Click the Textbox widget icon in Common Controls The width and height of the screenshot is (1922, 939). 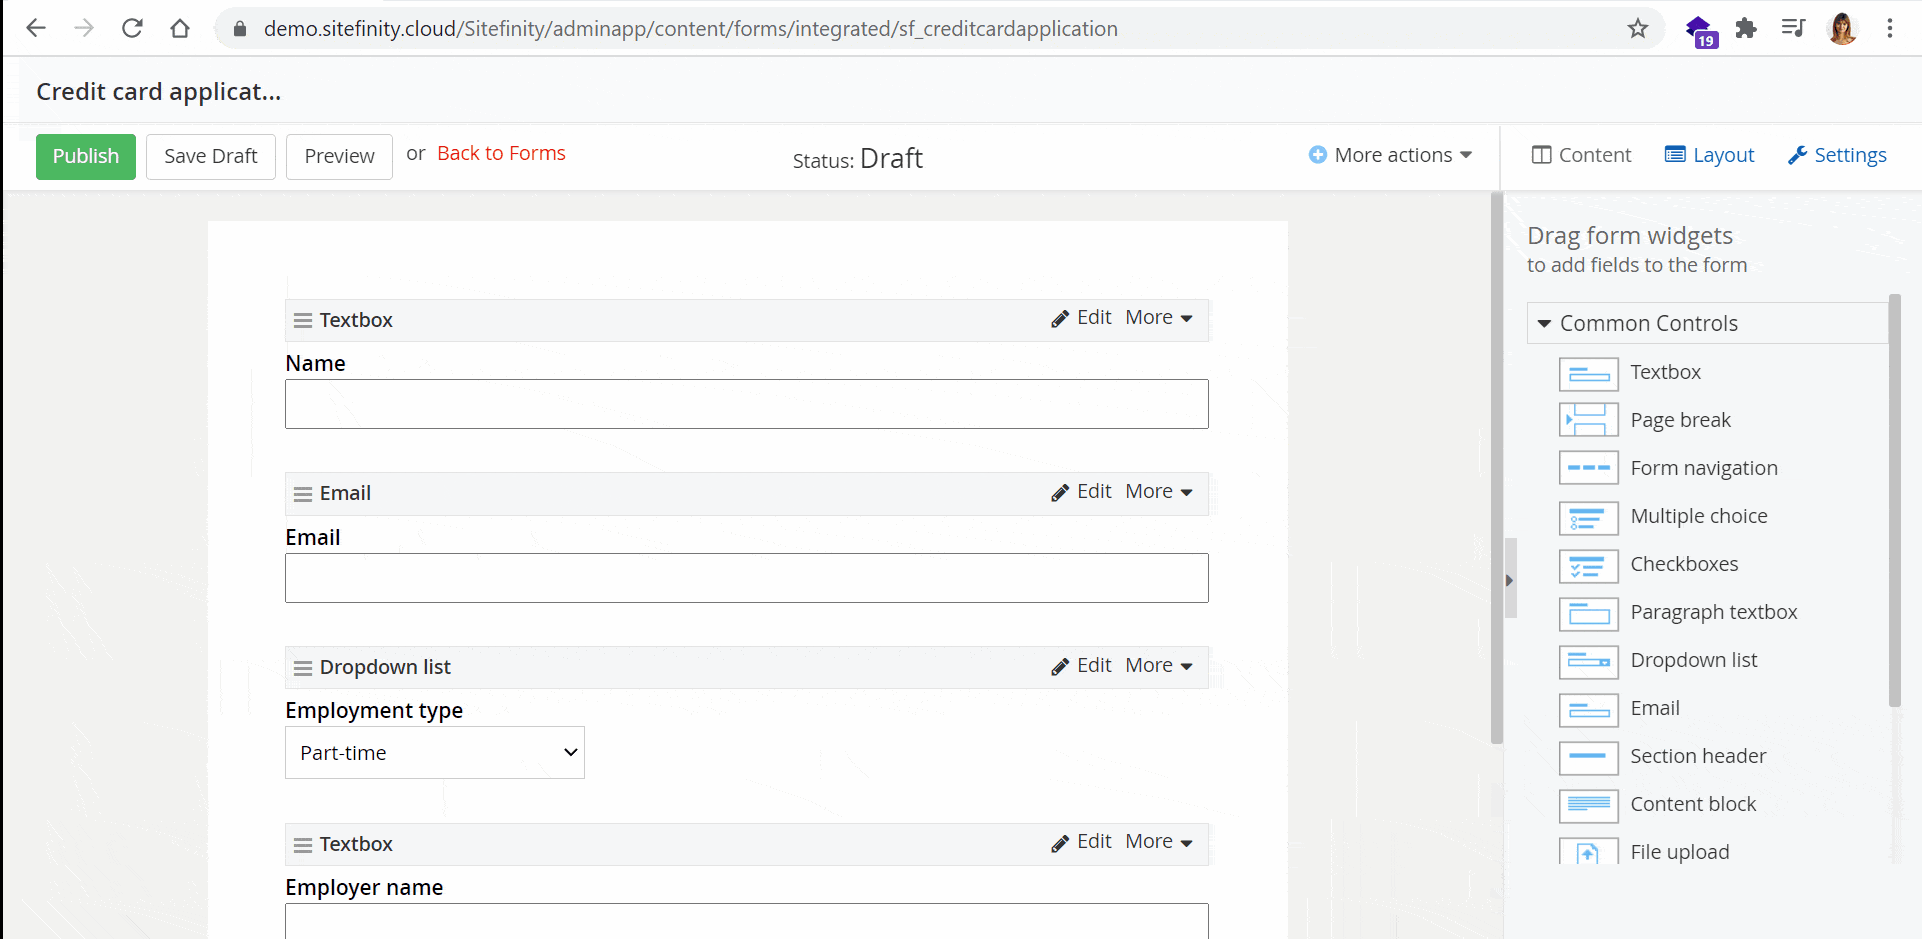click(1588, 374)
